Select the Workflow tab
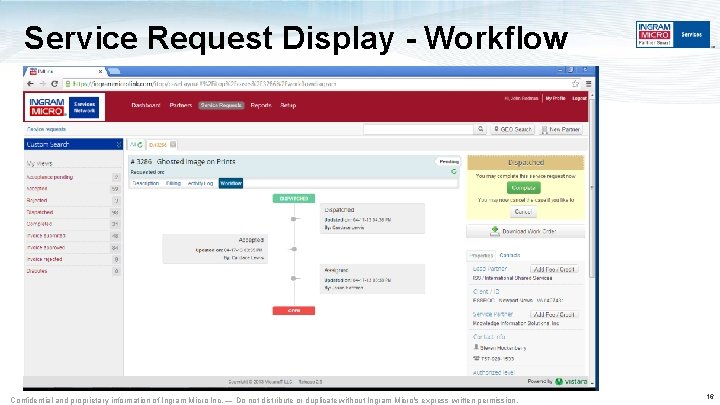This screenshot has width=720, height=405. (231, 183)
